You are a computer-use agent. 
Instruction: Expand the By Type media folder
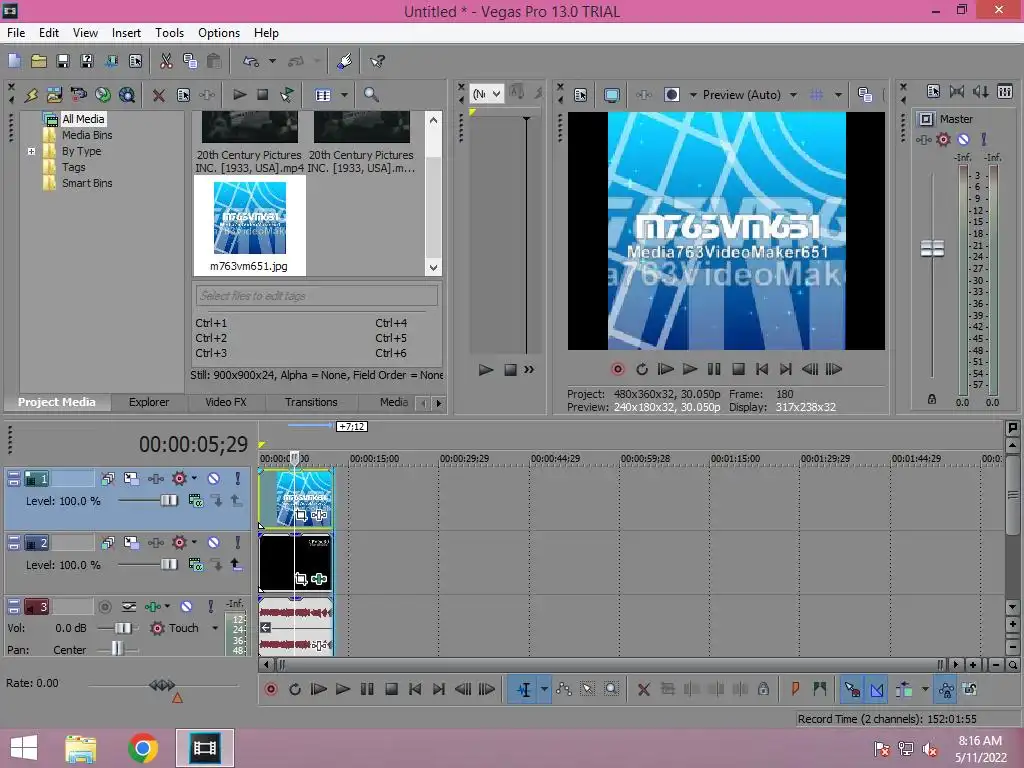pos(31,152)
